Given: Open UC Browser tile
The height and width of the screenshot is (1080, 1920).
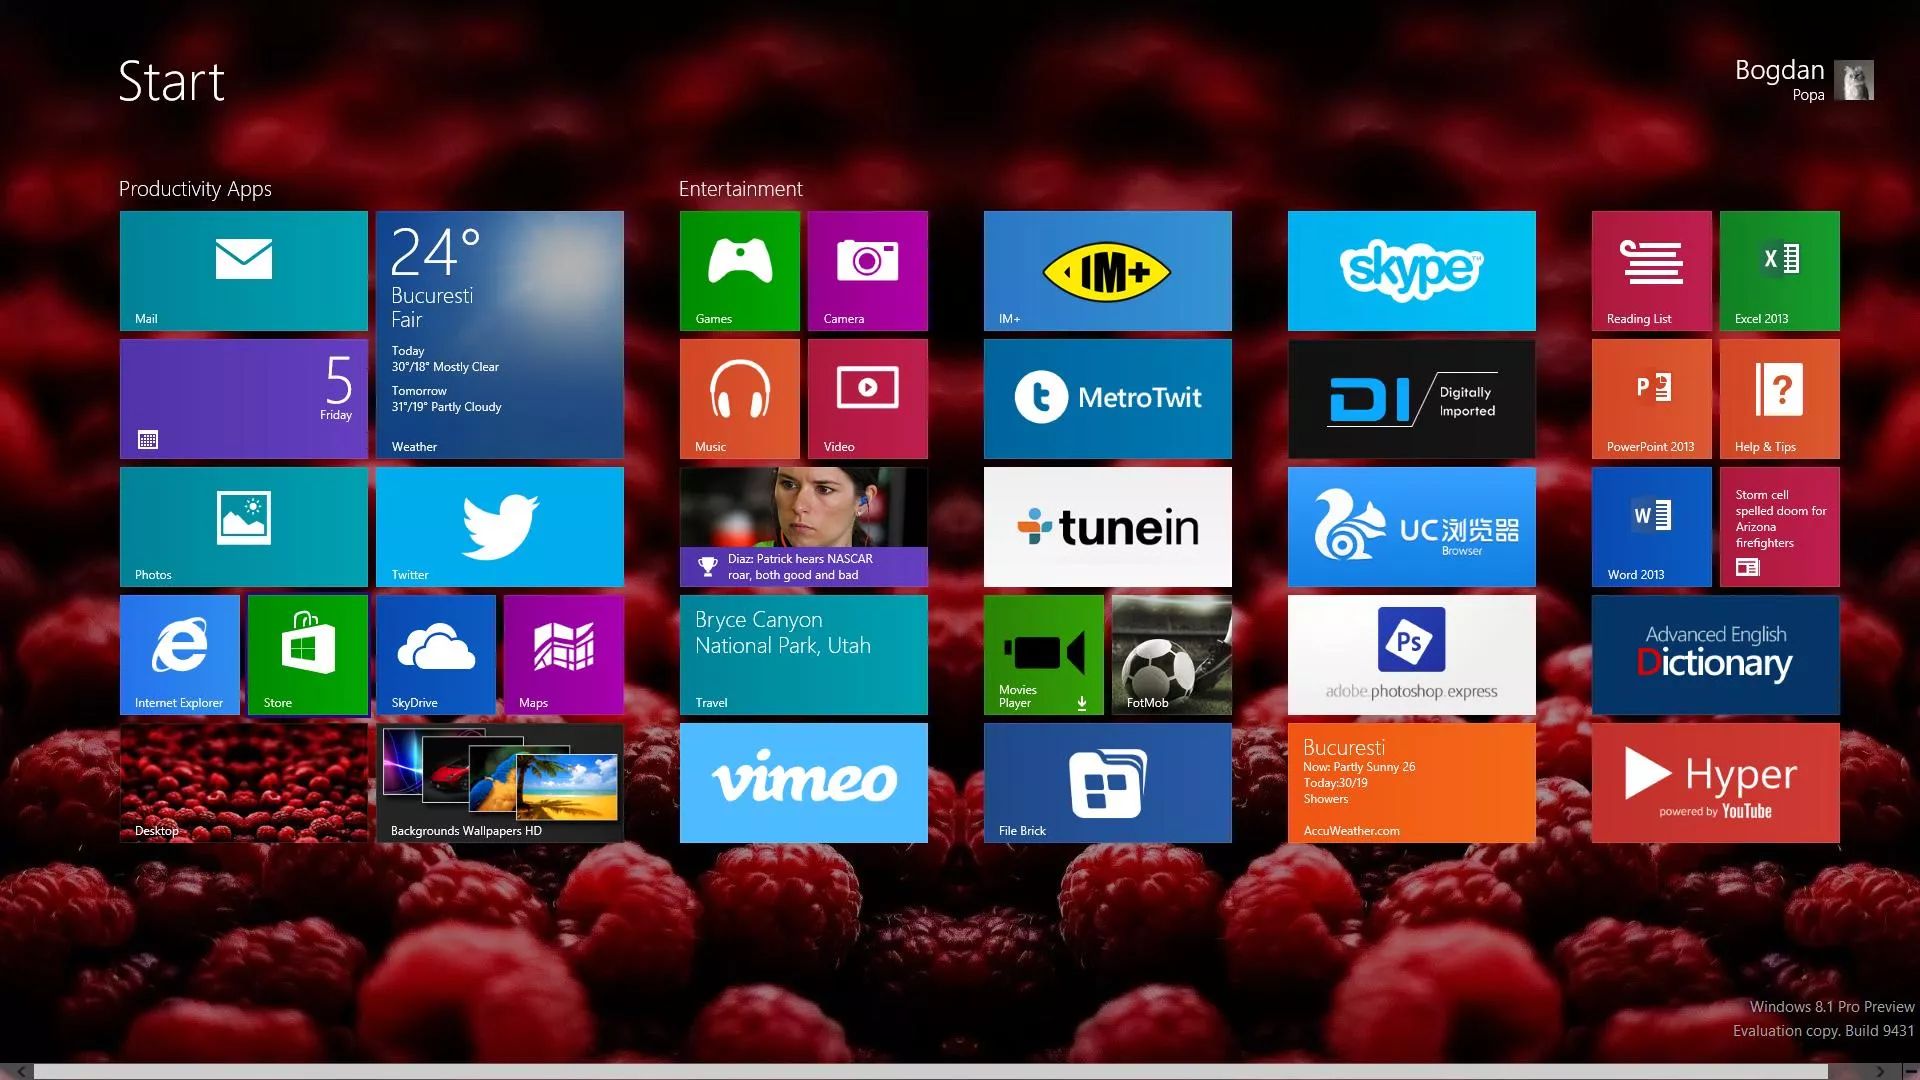Looking at the screenshot, I should (1410, 526).
